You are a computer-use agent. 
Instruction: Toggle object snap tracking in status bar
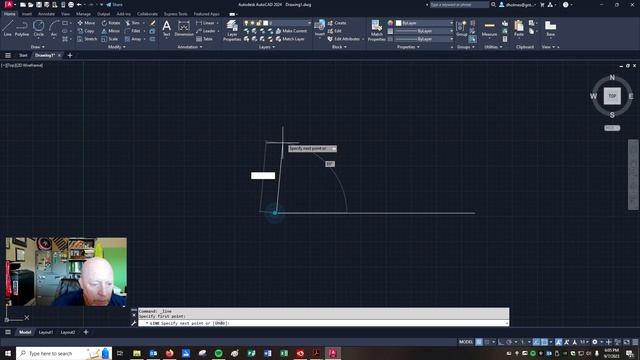(536, 342)
